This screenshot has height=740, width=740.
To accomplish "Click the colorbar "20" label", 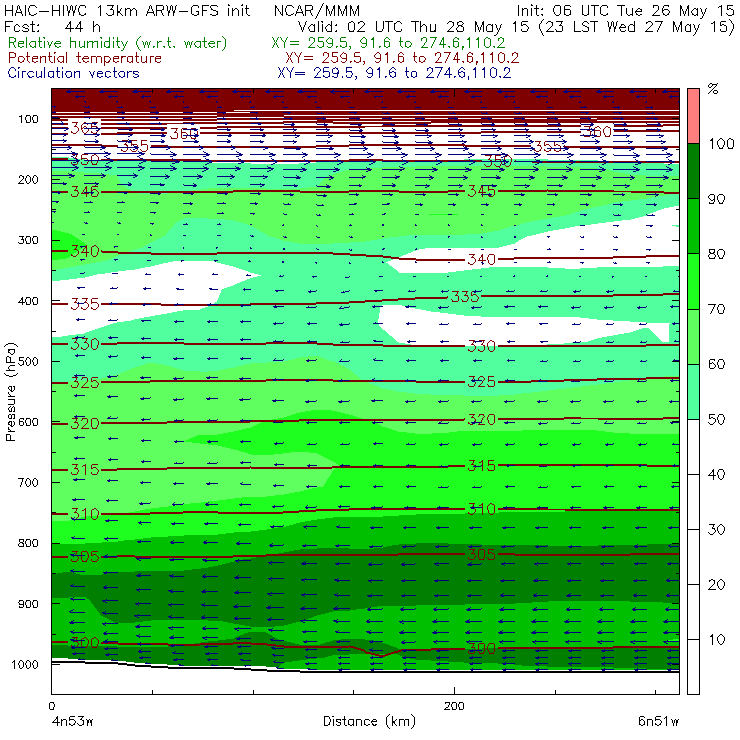I will (x=716, y=585).
